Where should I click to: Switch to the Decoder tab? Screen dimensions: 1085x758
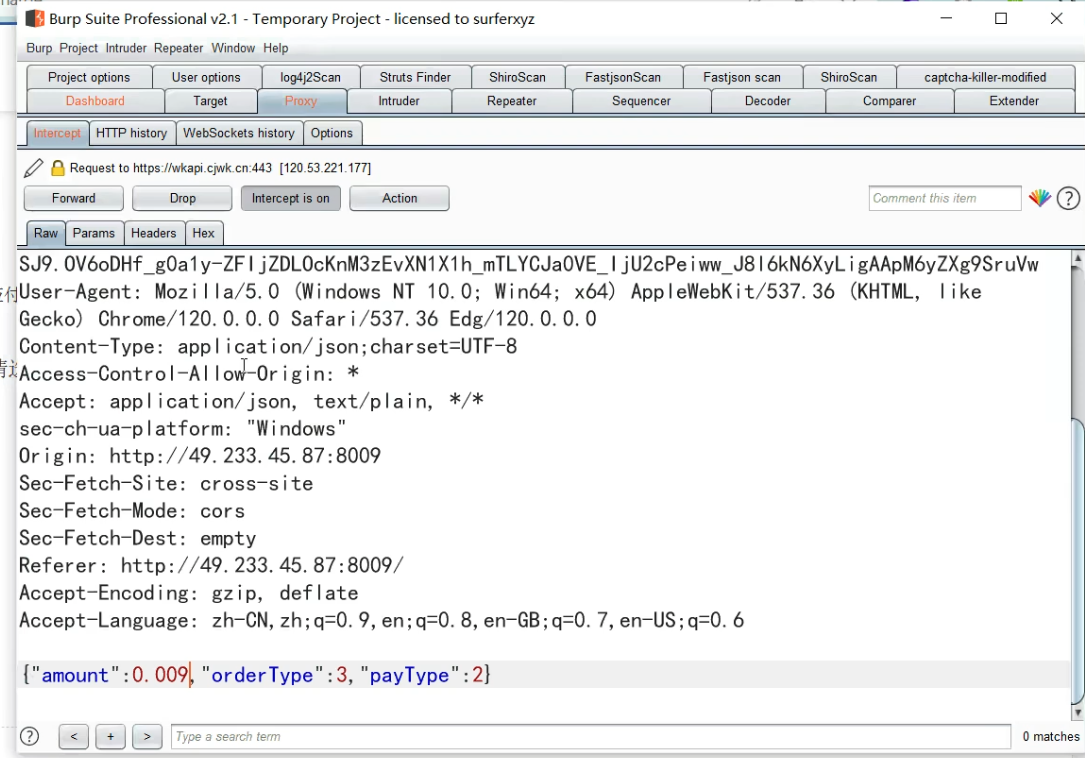coord(768,101)
